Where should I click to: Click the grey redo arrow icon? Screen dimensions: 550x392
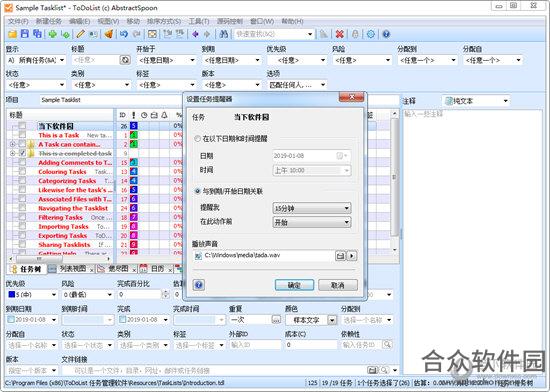(137, 34)
